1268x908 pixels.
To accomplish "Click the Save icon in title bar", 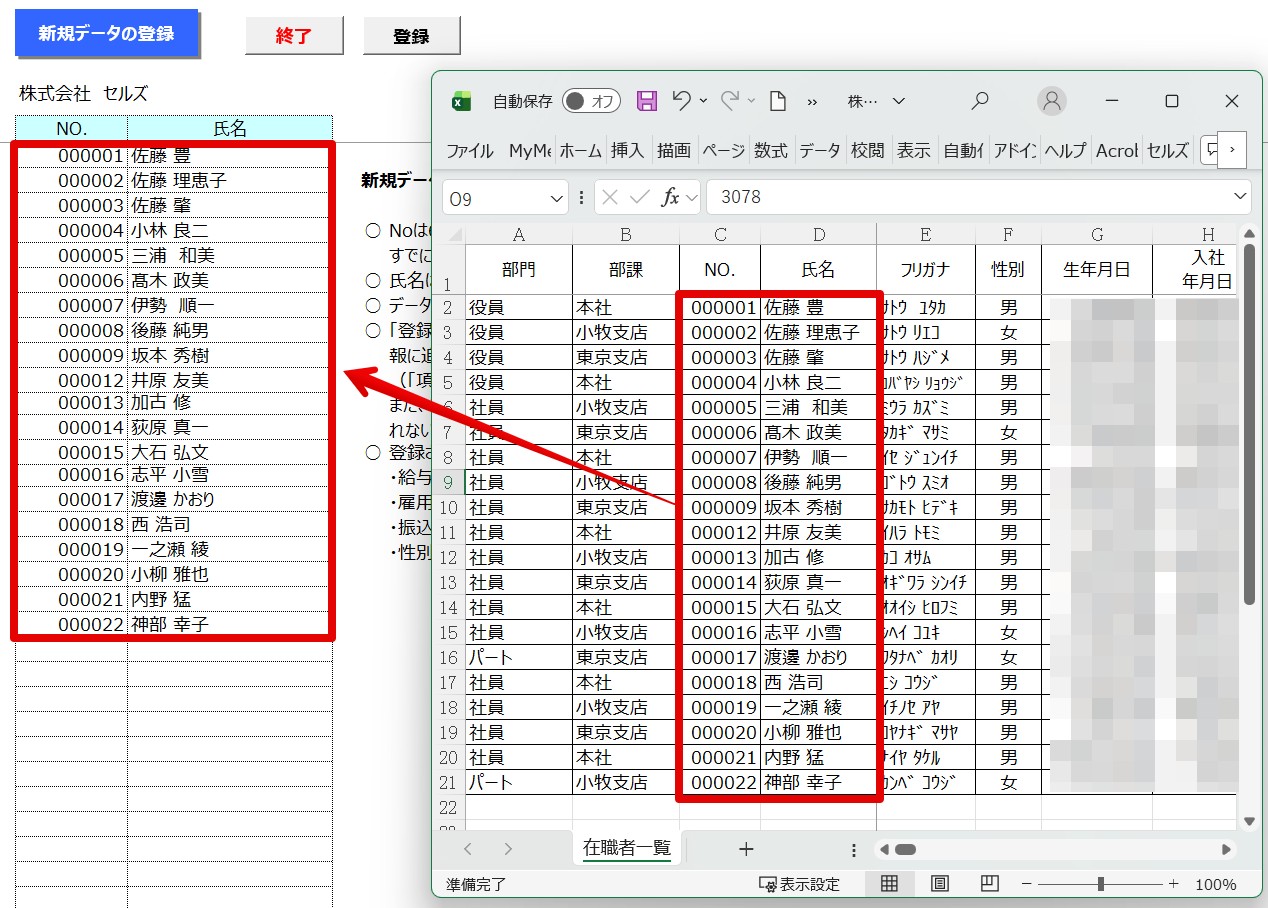I will coord(647,101).
